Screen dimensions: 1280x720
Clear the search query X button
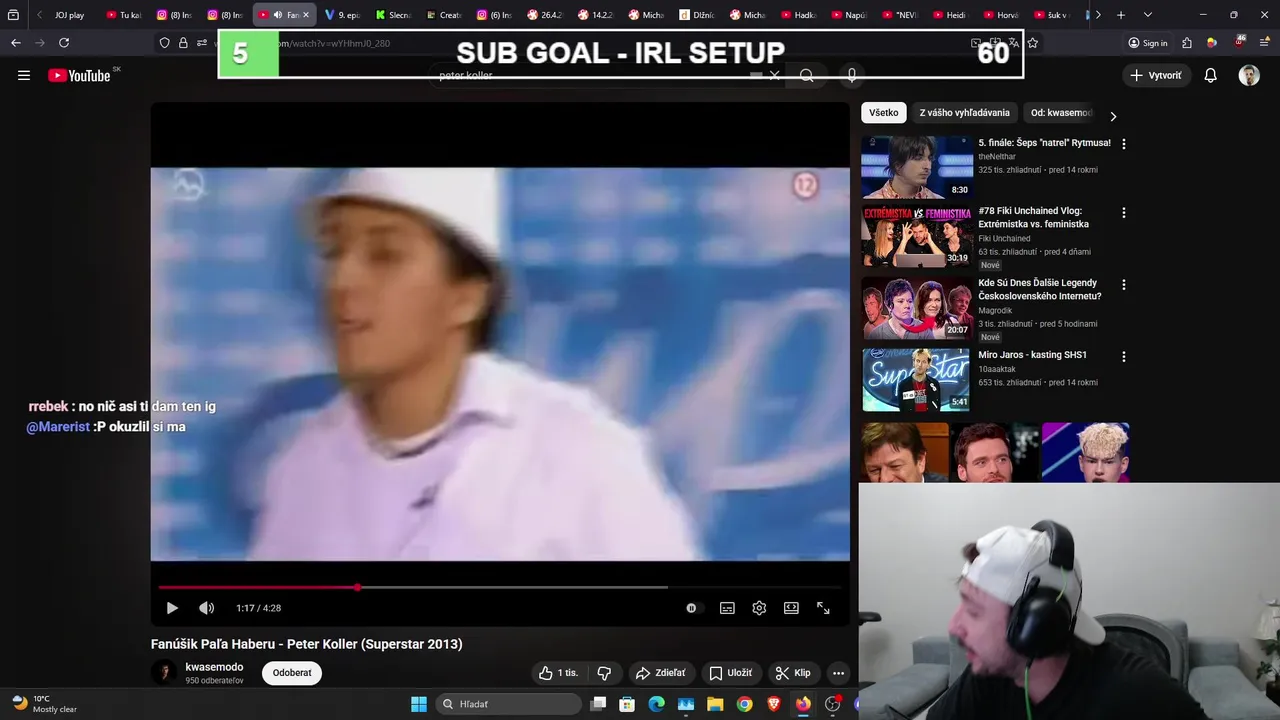click(x=774, y=75)
